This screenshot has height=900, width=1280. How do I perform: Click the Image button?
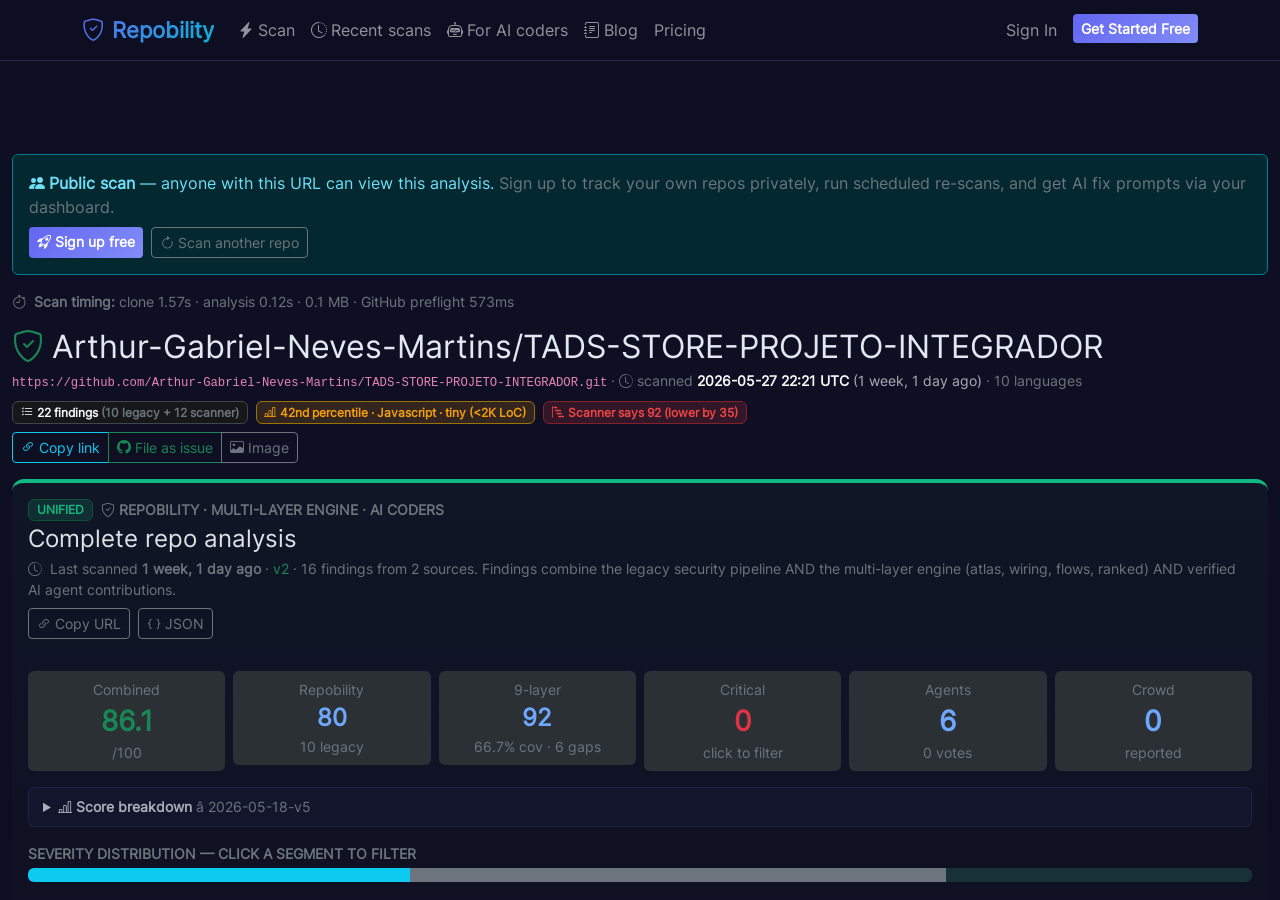259,448
